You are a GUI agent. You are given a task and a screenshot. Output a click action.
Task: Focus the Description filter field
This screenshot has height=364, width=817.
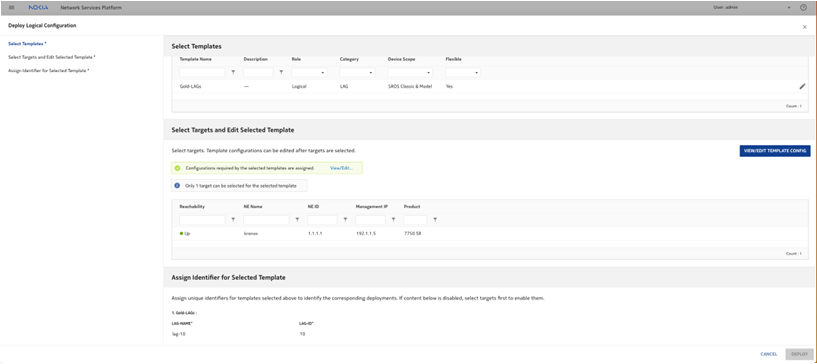click(258, 72)
